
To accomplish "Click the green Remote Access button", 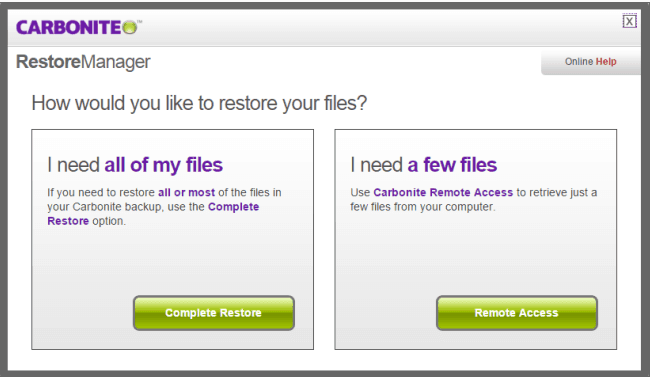I will coord(517,313).
